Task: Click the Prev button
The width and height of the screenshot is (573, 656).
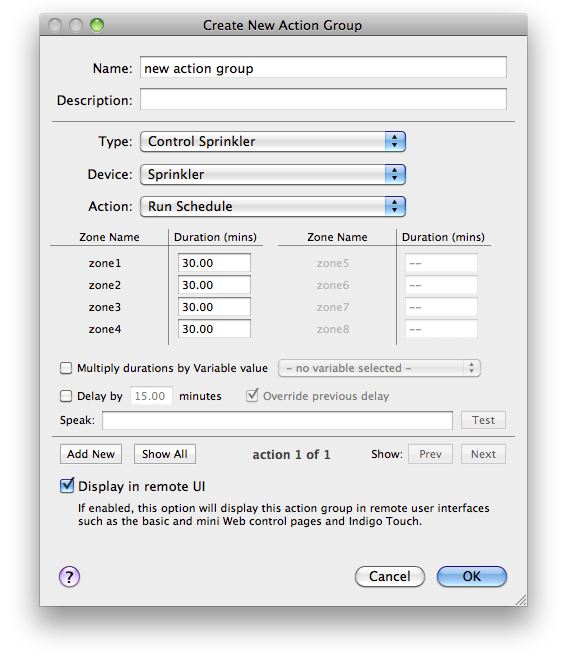Action: pos(430,454)
